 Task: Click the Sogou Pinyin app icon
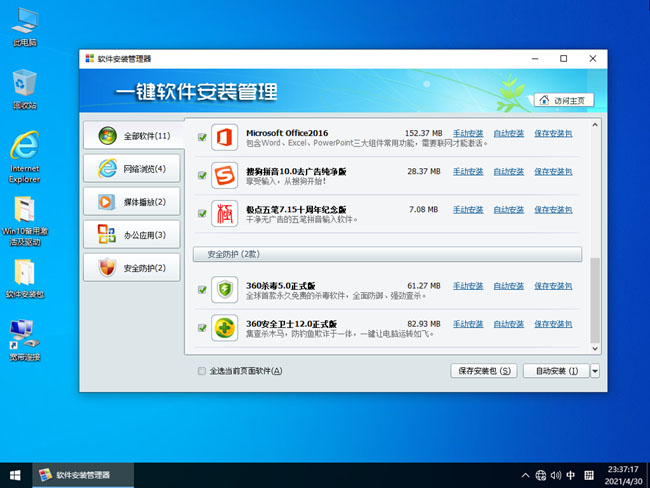(224, 175)
